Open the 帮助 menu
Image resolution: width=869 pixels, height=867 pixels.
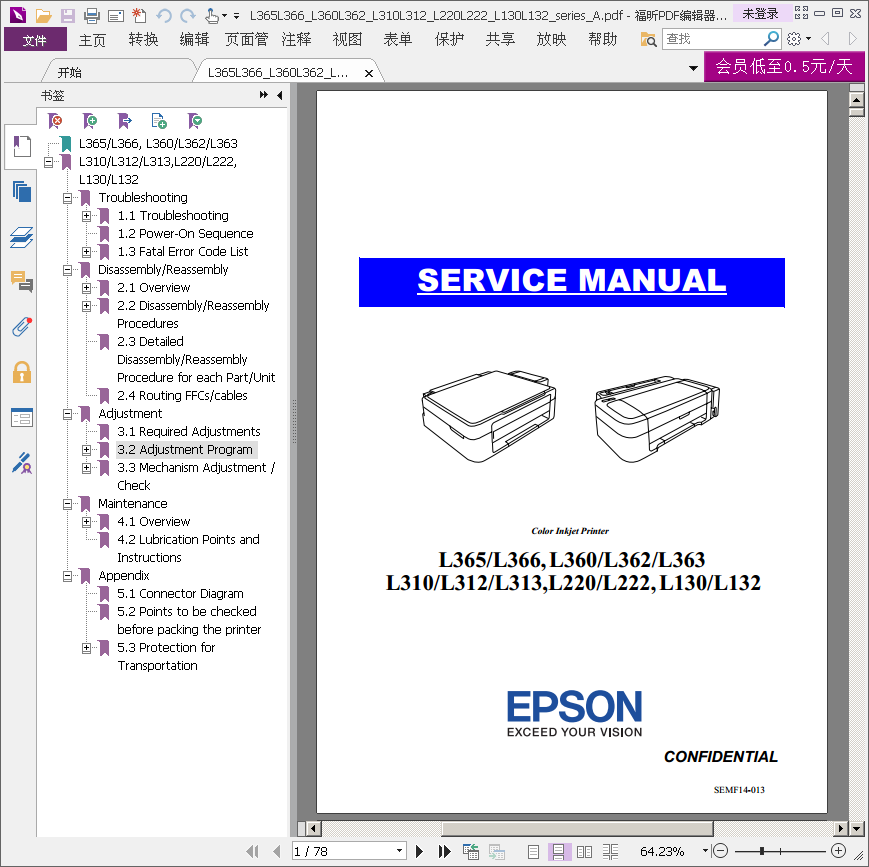pyautogui.click(x=602, y=39)
